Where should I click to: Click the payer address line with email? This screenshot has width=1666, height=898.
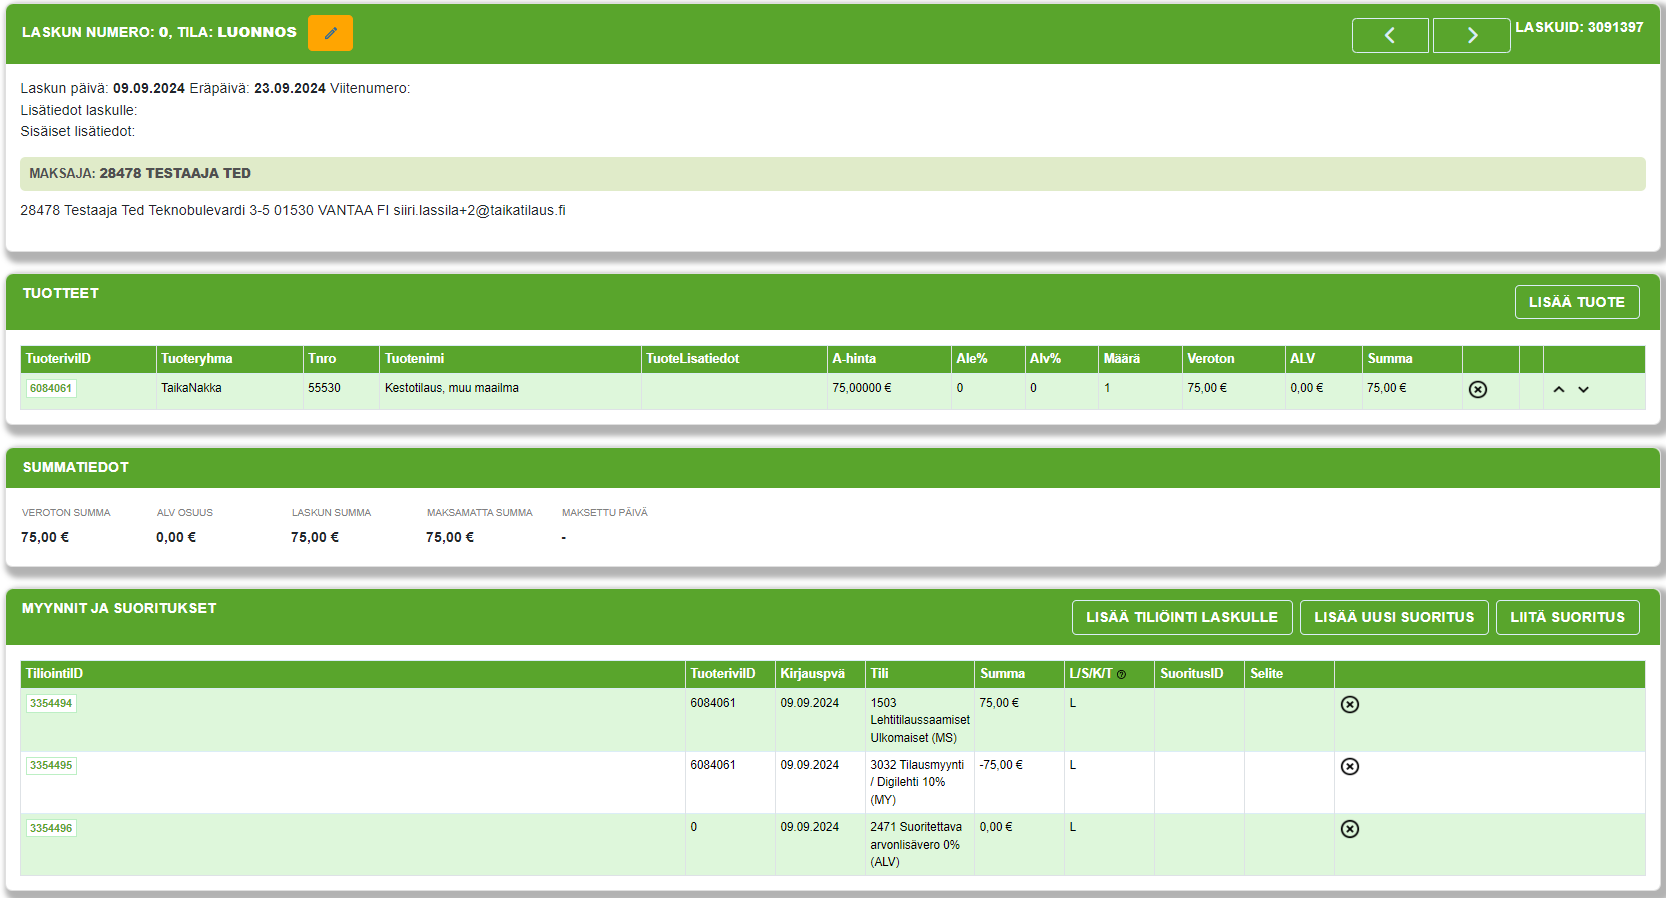click(x=293, y=210)
